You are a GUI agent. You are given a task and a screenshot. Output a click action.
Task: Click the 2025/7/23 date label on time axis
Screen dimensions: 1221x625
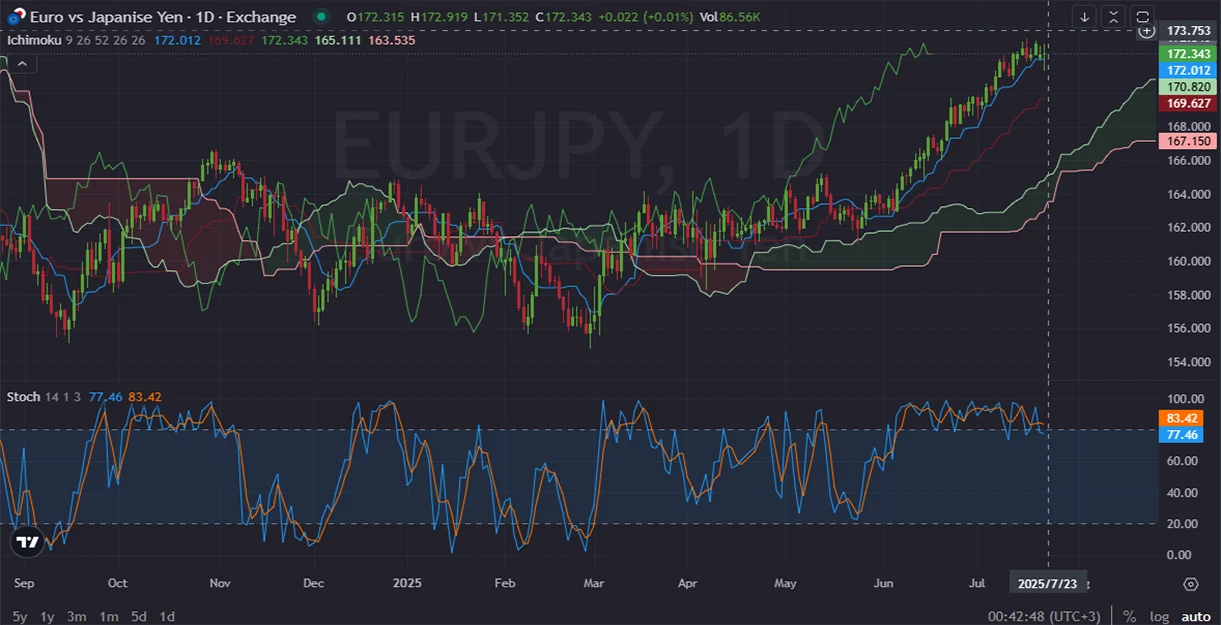[x=1047, y=582]
